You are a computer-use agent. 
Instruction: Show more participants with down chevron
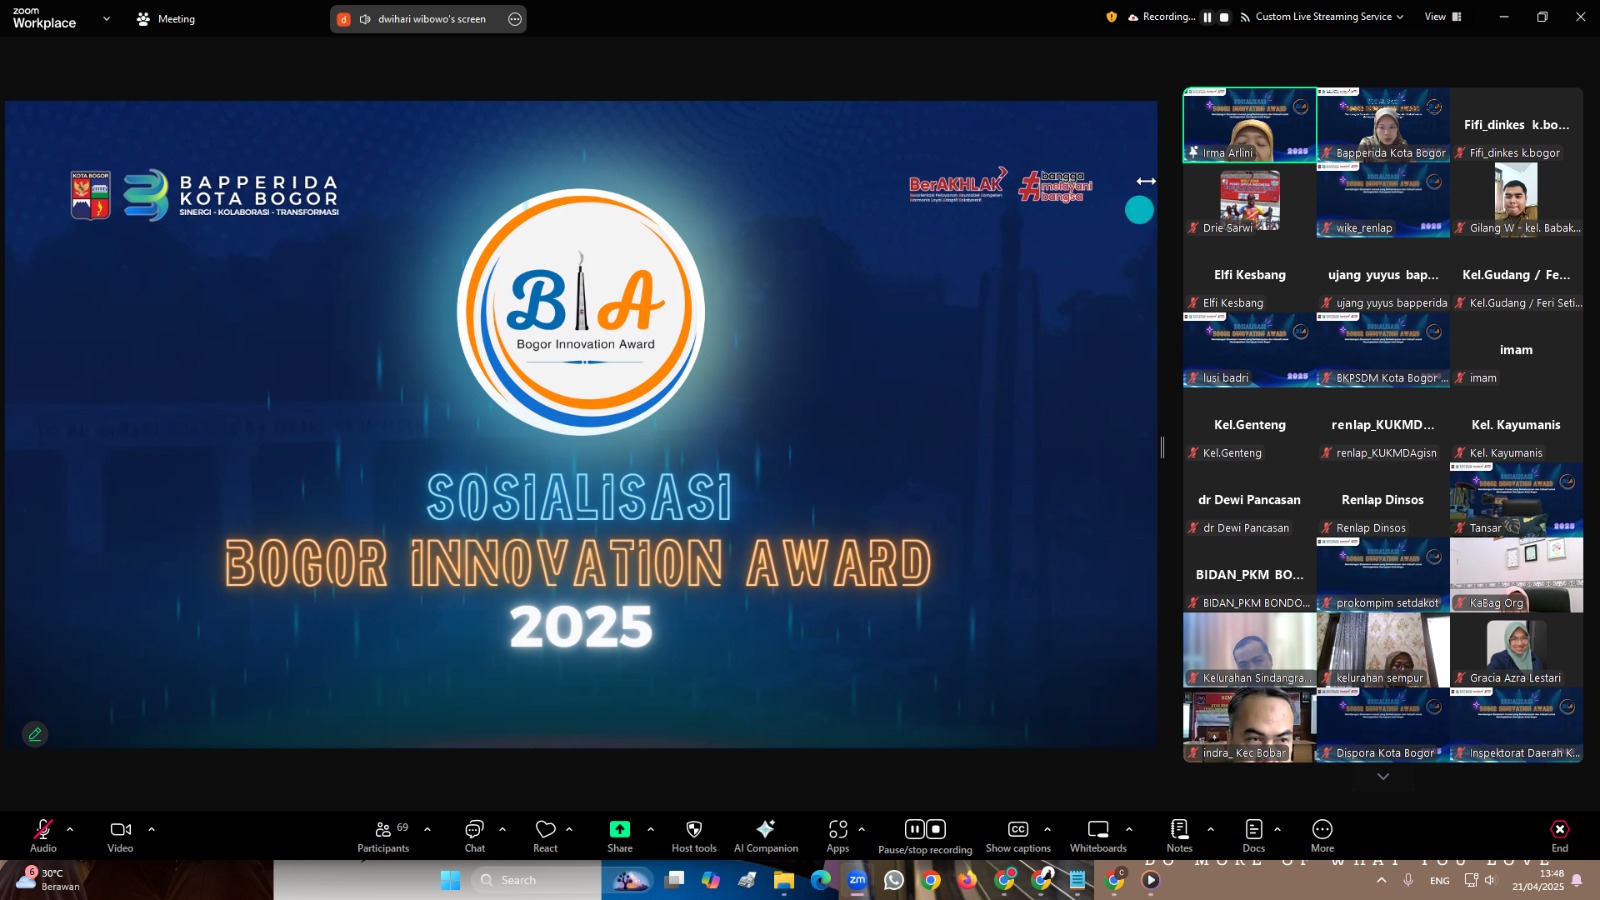(1383, 776)
